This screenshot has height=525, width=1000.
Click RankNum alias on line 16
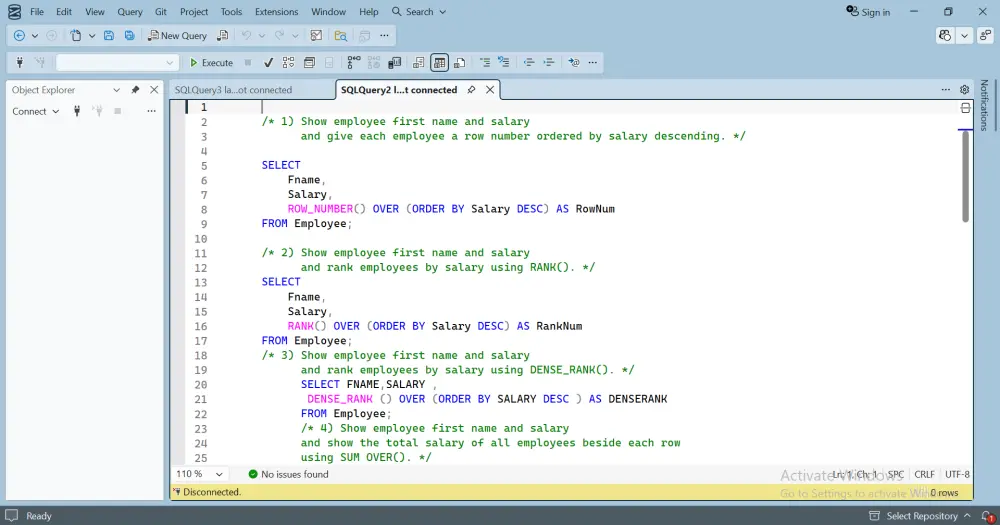(559, 326)
